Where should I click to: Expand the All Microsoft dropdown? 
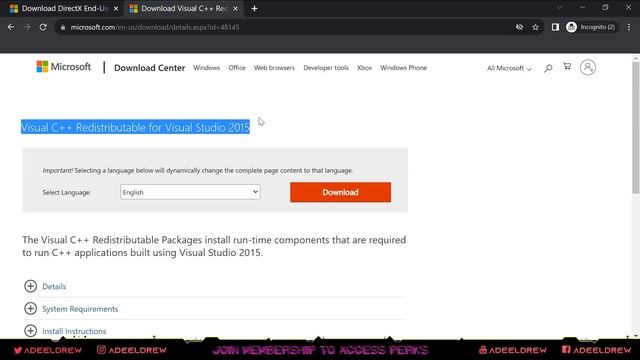(x=509, y=68)
